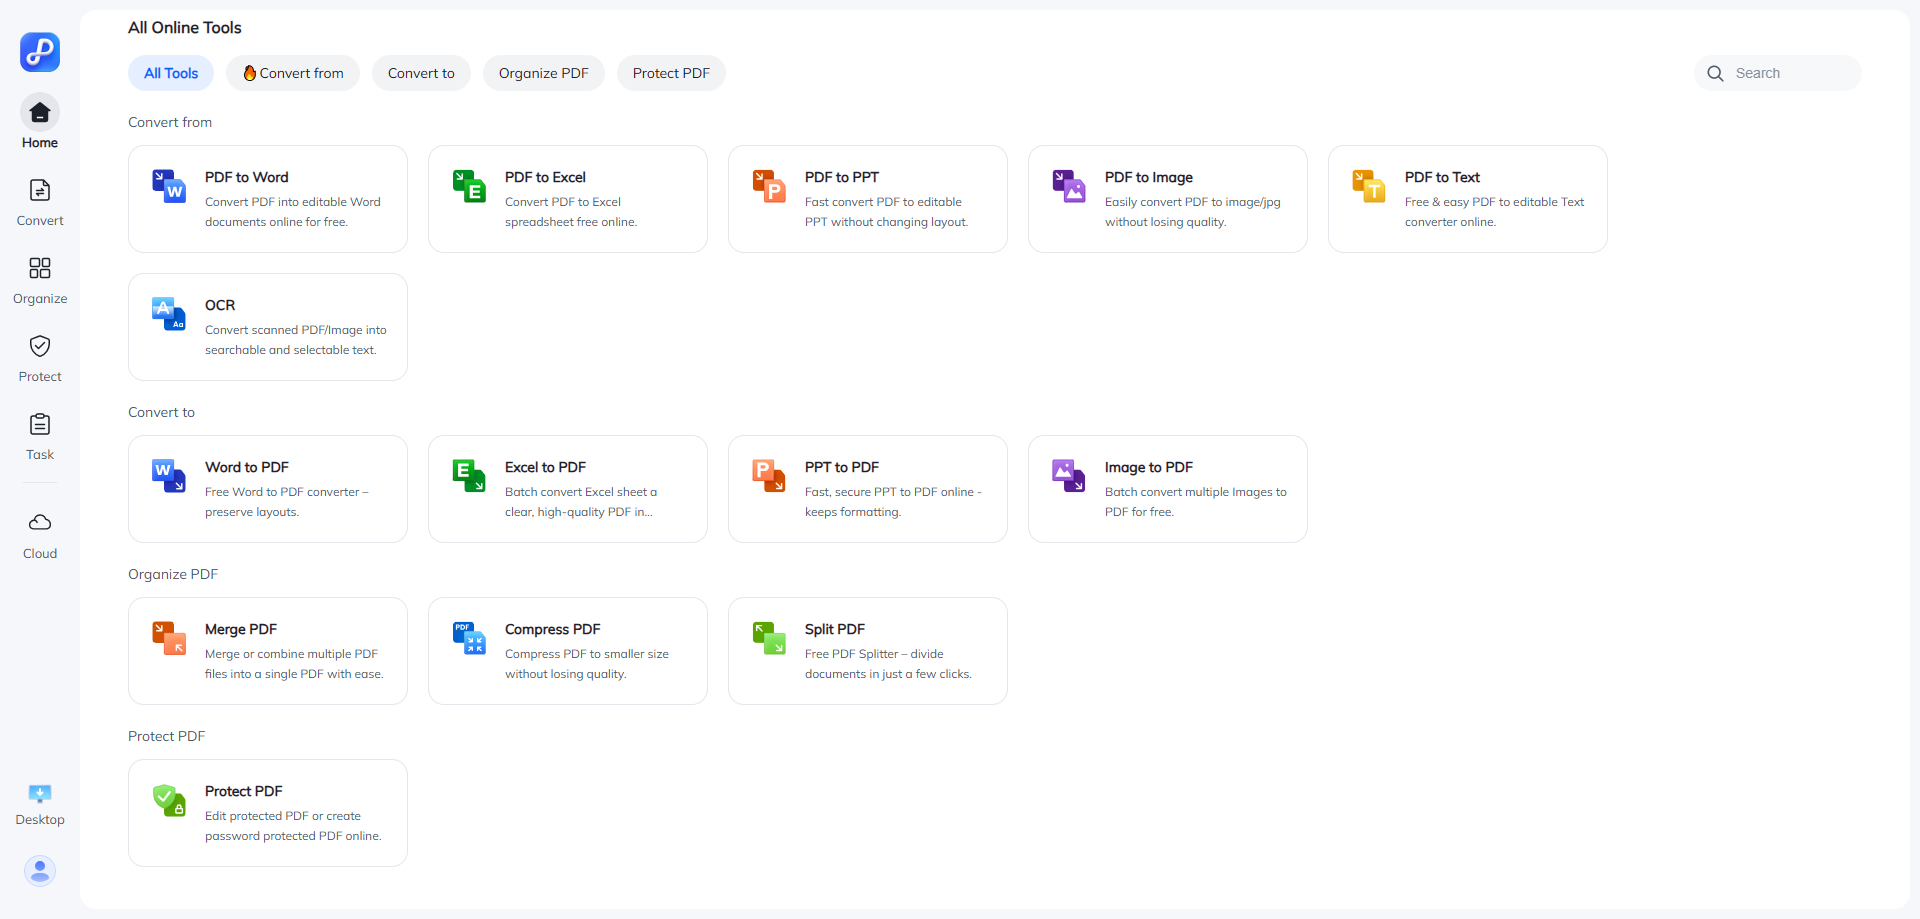Open the Convert sidebar icon

(40, 192)
